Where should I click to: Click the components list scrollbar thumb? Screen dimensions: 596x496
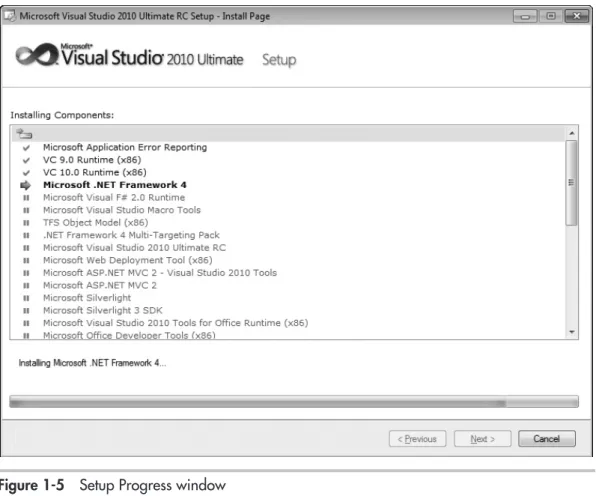571,183
